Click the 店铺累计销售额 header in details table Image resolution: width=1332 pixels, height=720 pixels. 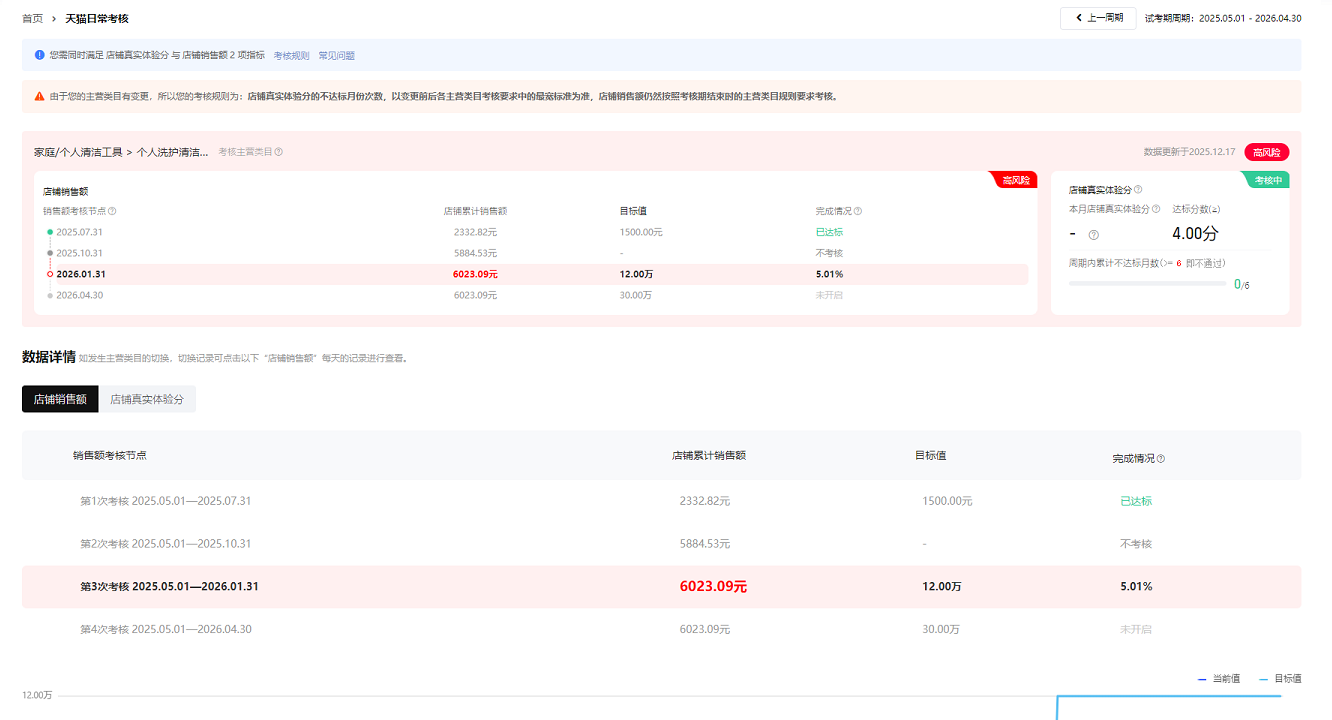click(x=709, y=455)
